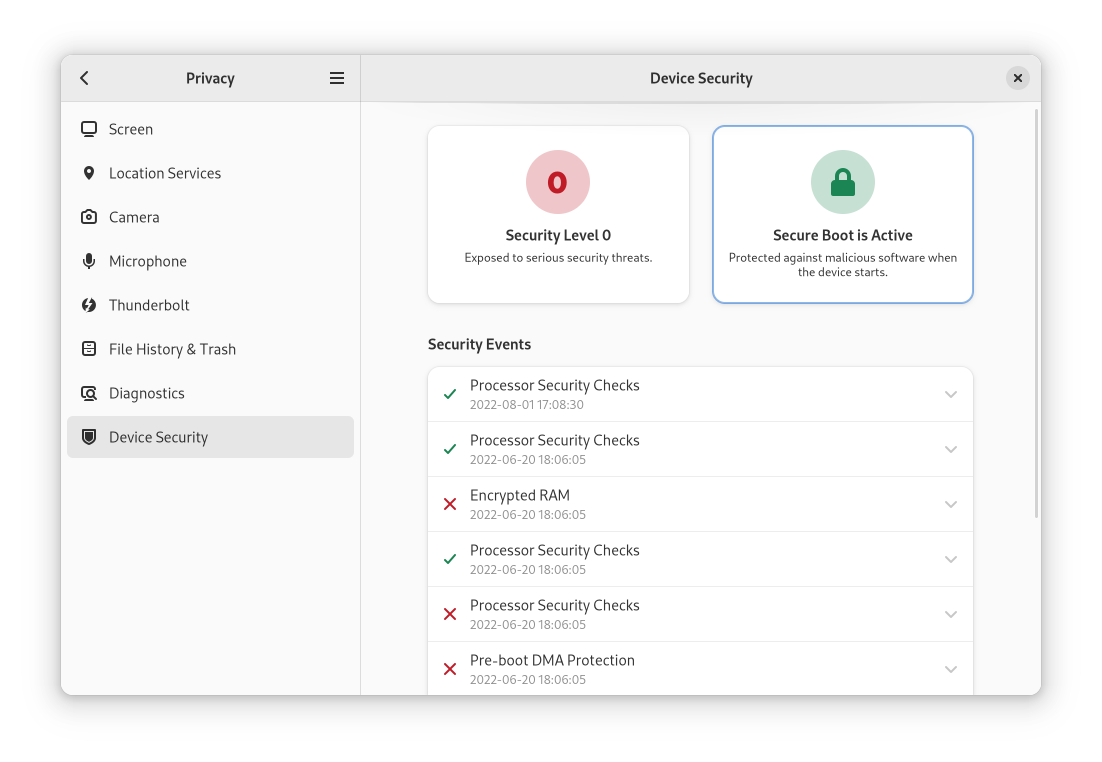Expand the first Processor Security Checks event
The width and height of the screenshot is (1102, 762).
click(x=950, y=394)
